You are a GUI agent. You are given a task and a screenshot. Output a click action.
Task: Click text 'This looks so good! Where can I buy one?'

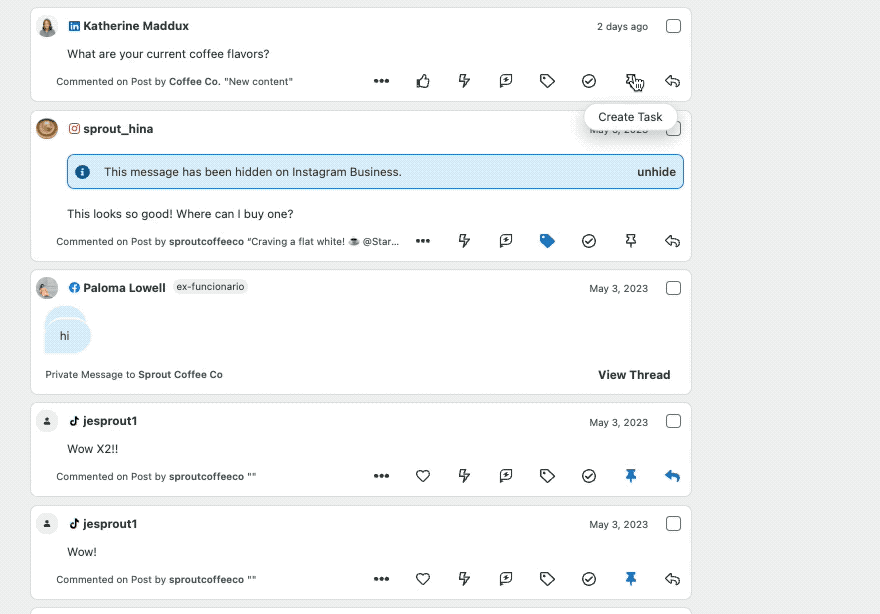pyautogui.click(x=180, y=214)
